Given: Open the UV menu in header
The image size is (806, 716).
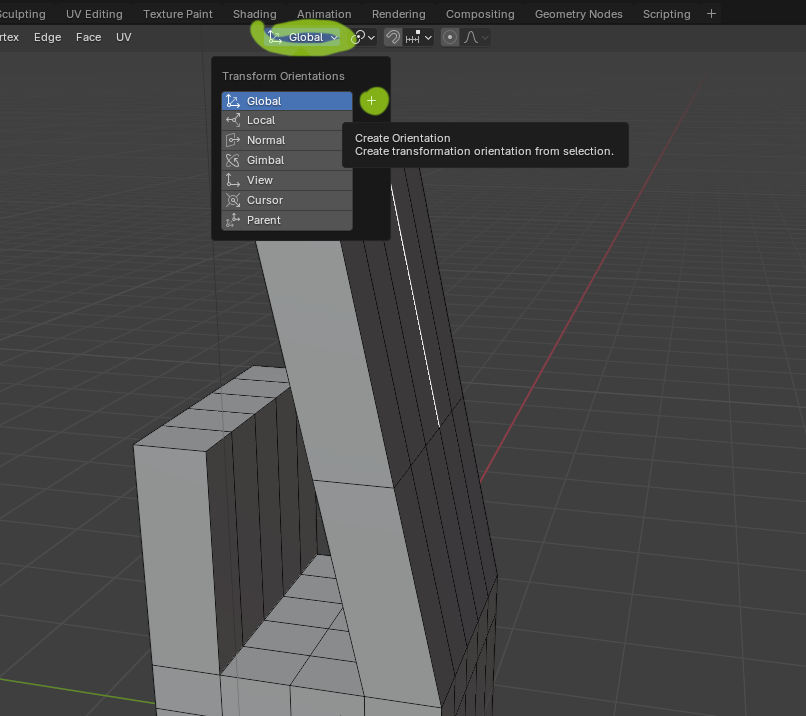Looking at the screenshot, I should (x=123, y=37).
